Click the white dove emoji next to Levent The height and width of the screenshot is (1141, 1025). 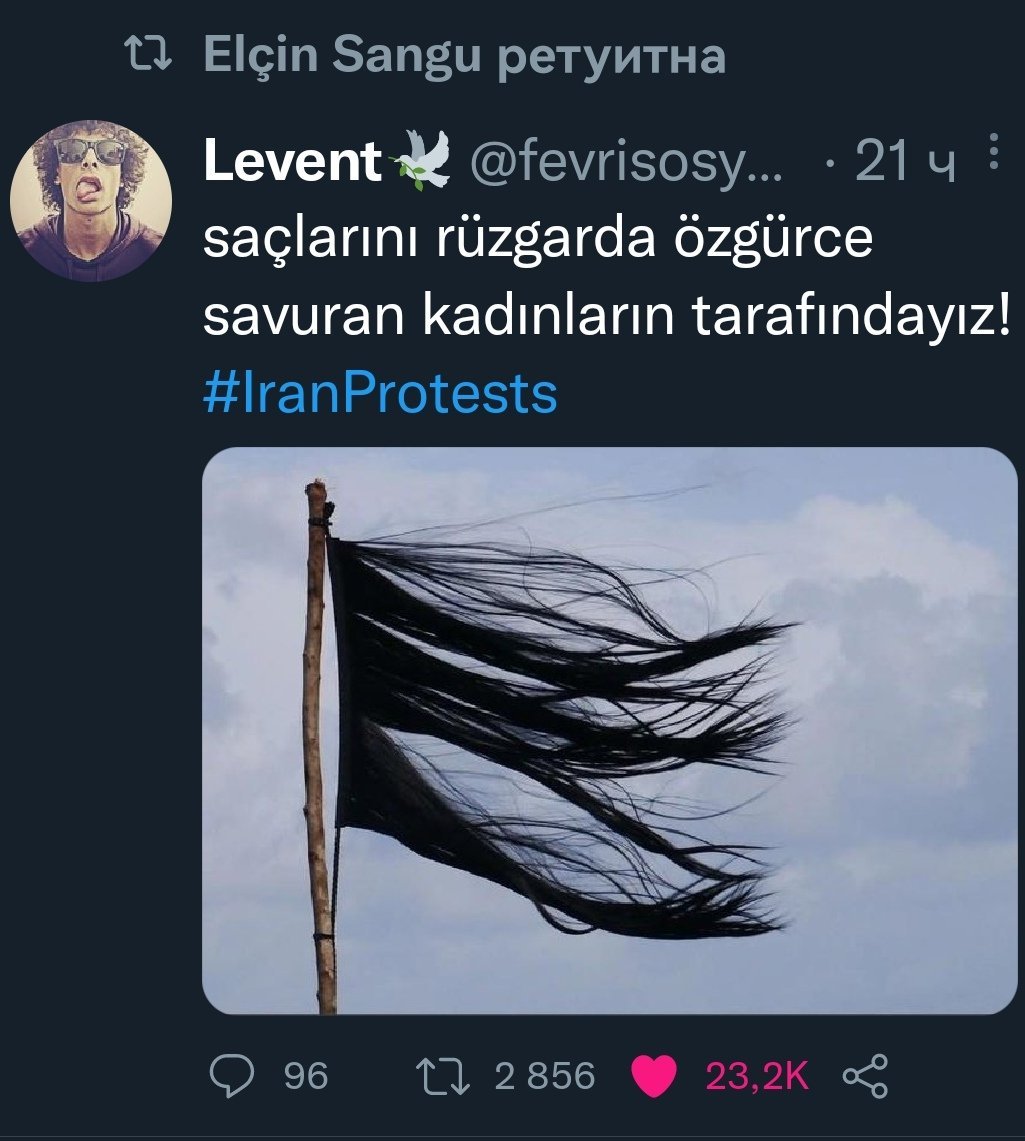pos(421,160)
